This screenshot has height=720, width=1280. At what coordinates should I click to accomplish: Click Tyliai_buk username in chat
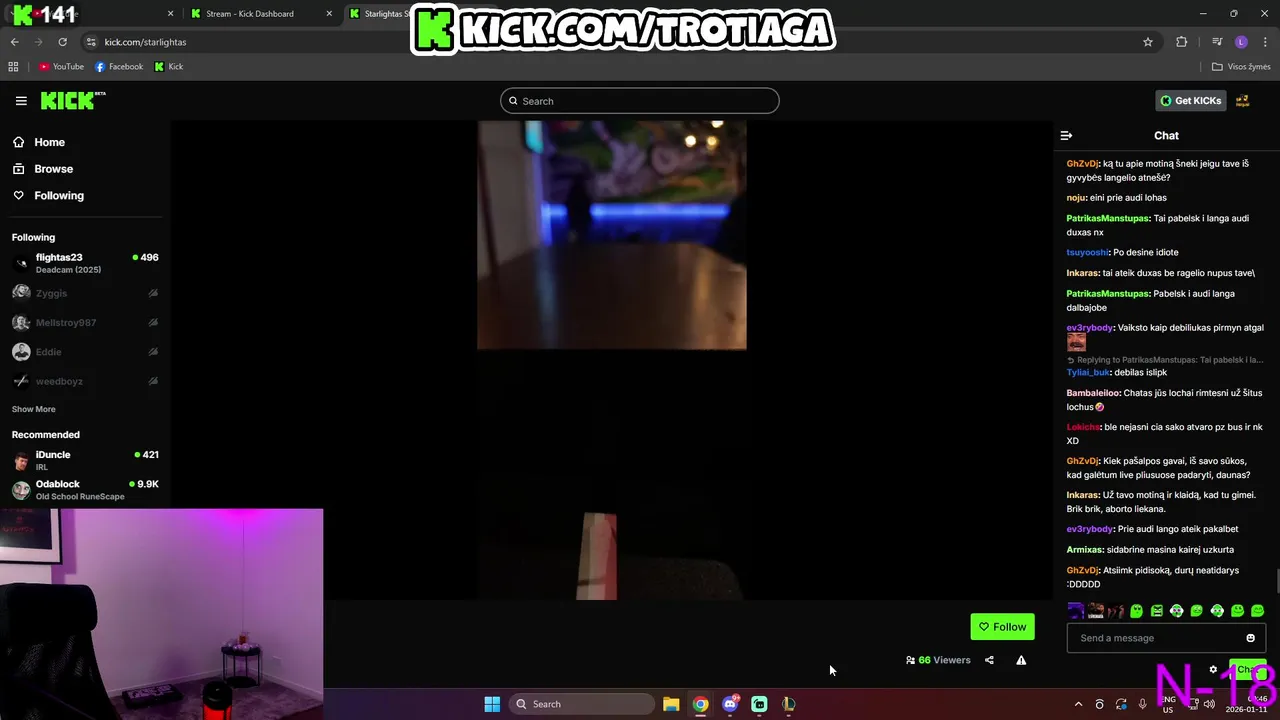[1088, 373]
